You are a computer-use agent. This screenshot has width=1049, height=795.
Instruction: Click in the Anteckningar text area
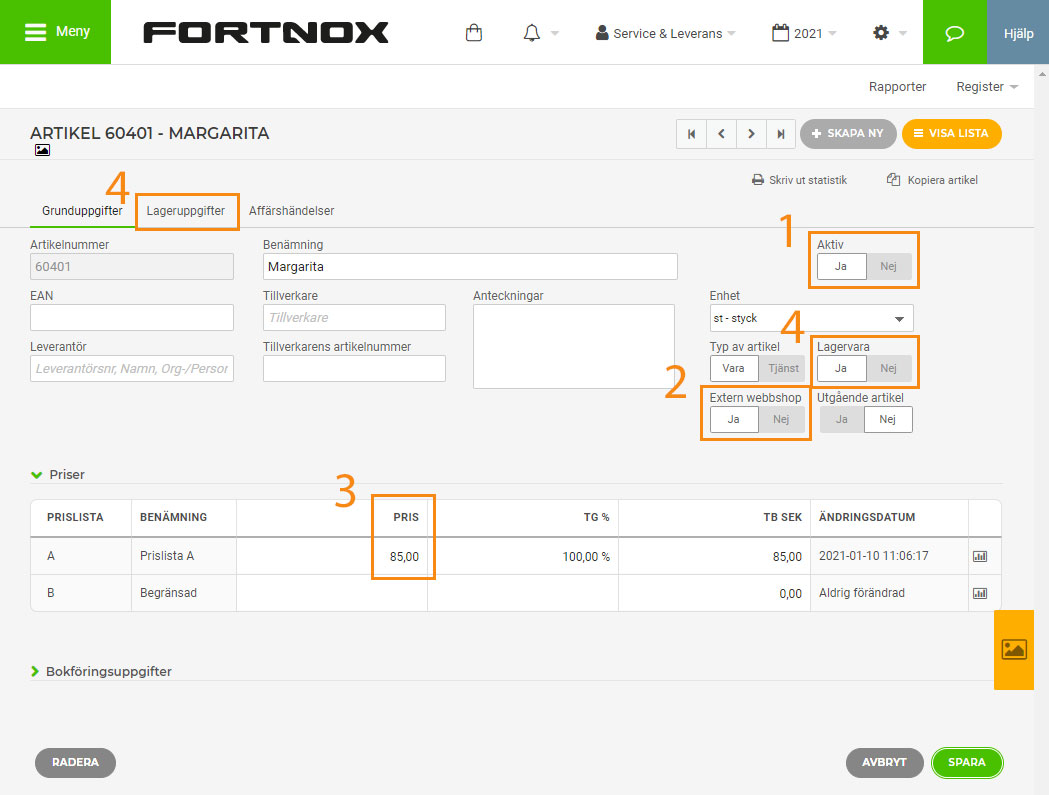click(x=573, y=346)
